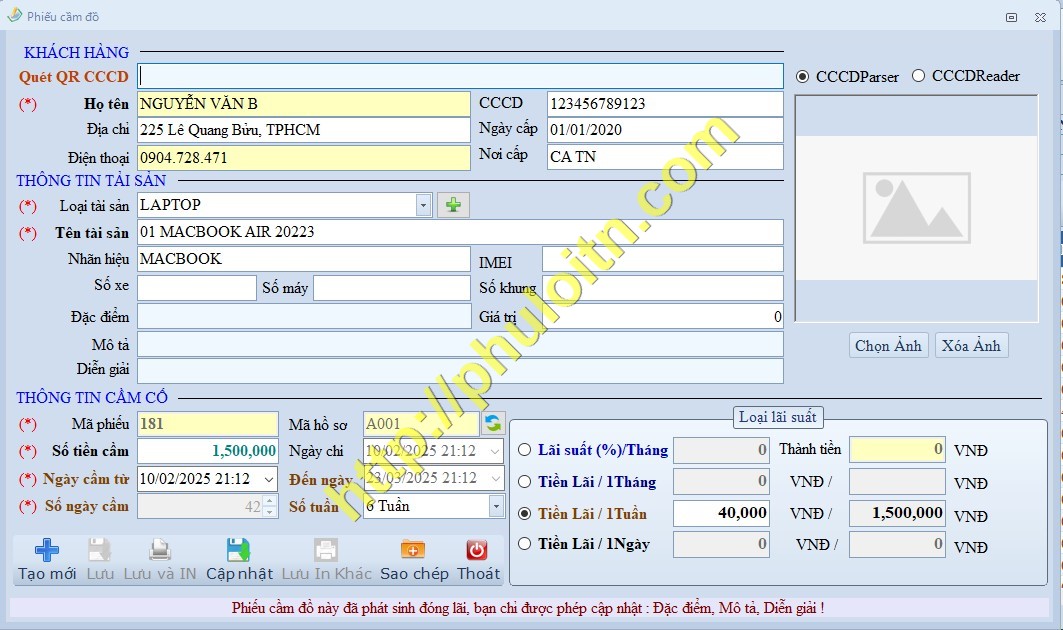
Task: Click the Mô tả text field
Action: click(460, 345)
